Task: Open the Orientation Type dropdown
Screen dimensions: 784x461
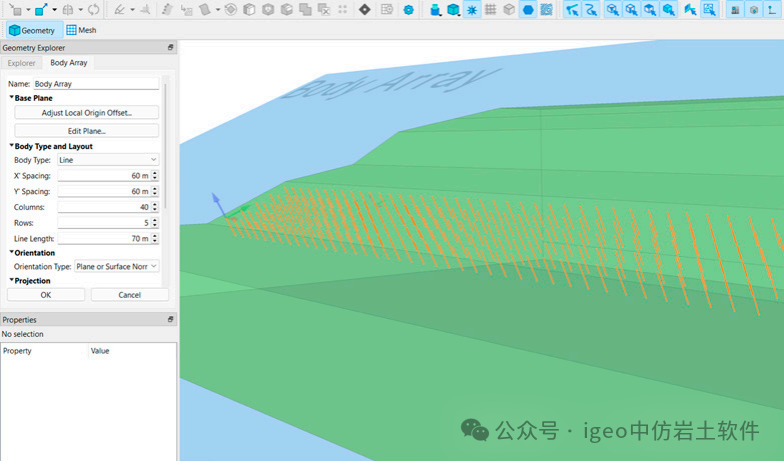Action: [116, 266]
